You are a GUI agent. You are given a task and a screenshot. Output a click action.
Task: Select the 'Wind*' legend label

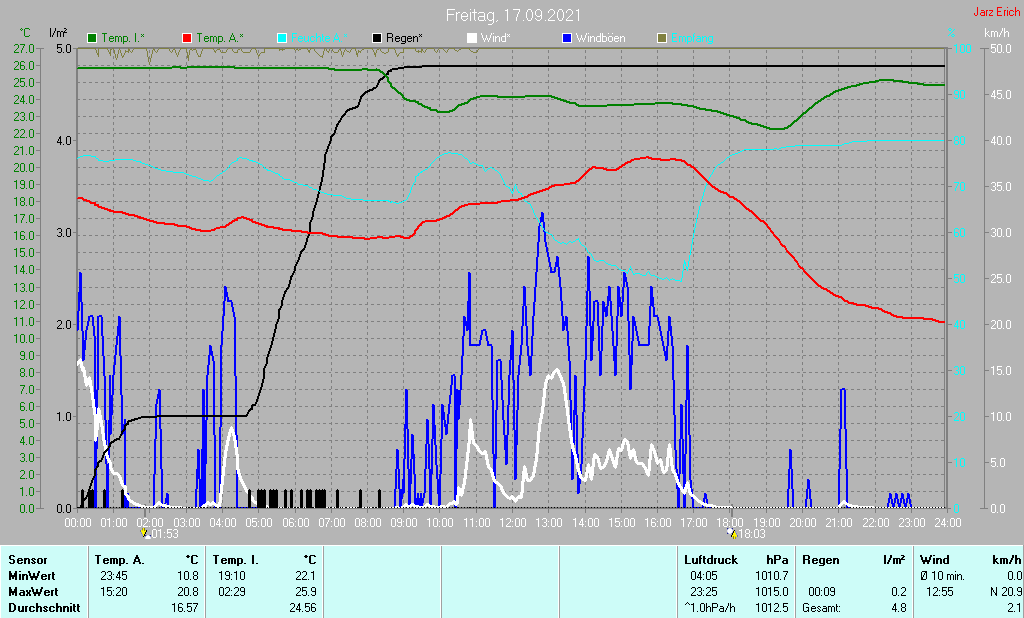[496, 39]
